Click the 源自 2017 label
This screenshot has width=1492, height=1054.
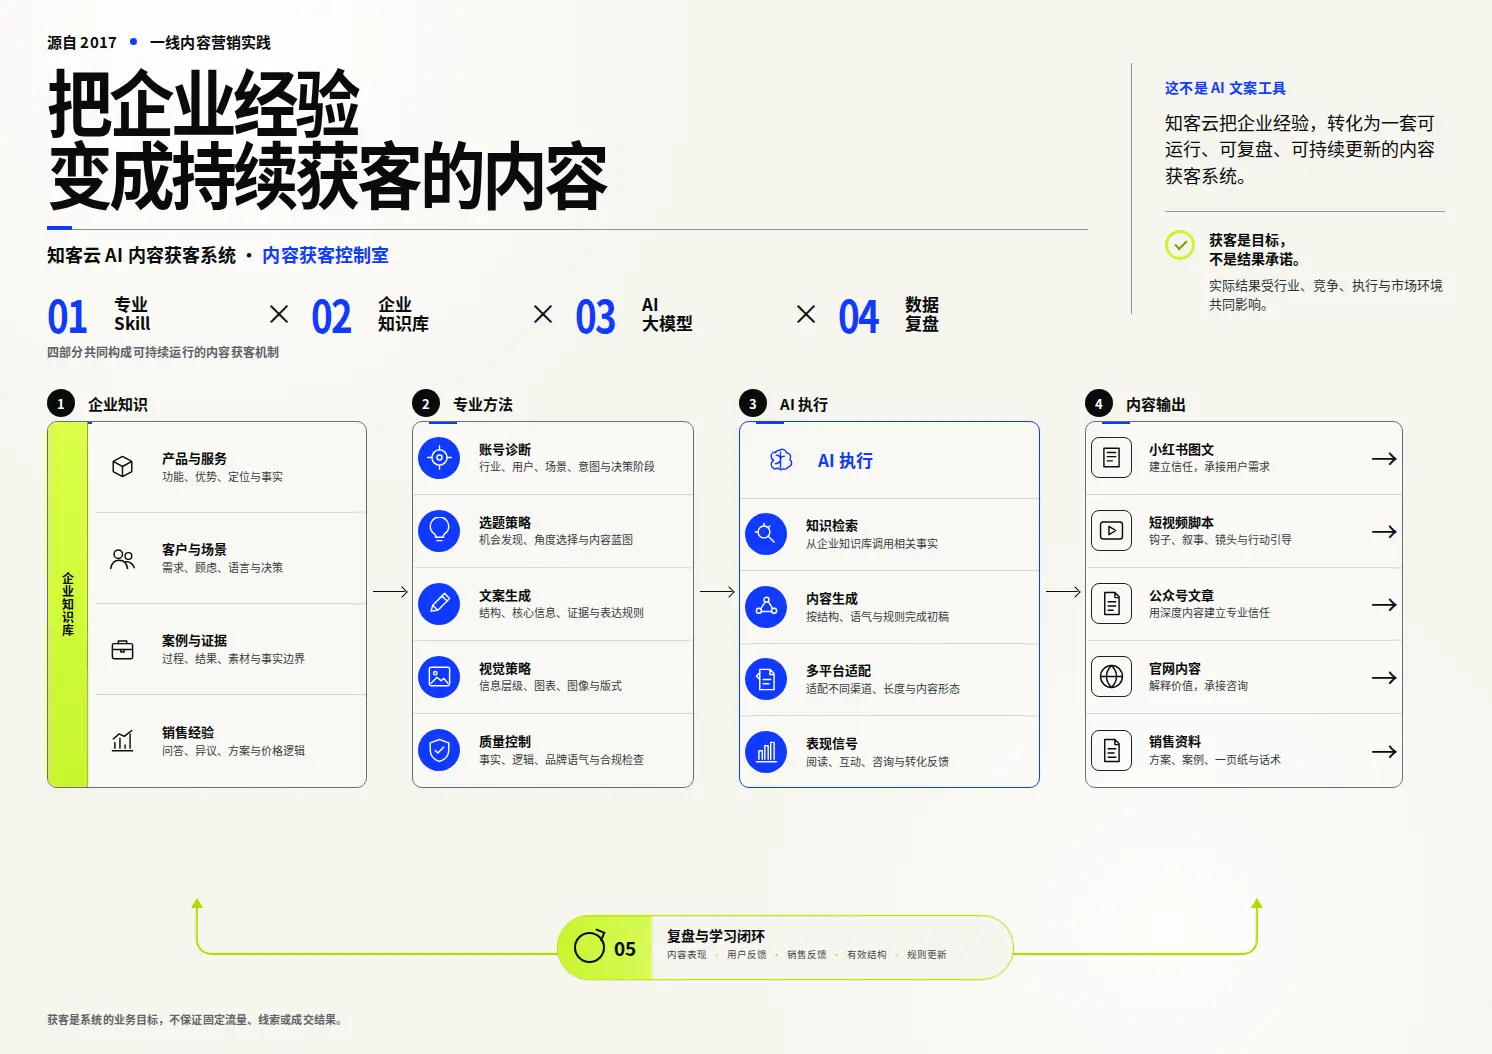82,42
